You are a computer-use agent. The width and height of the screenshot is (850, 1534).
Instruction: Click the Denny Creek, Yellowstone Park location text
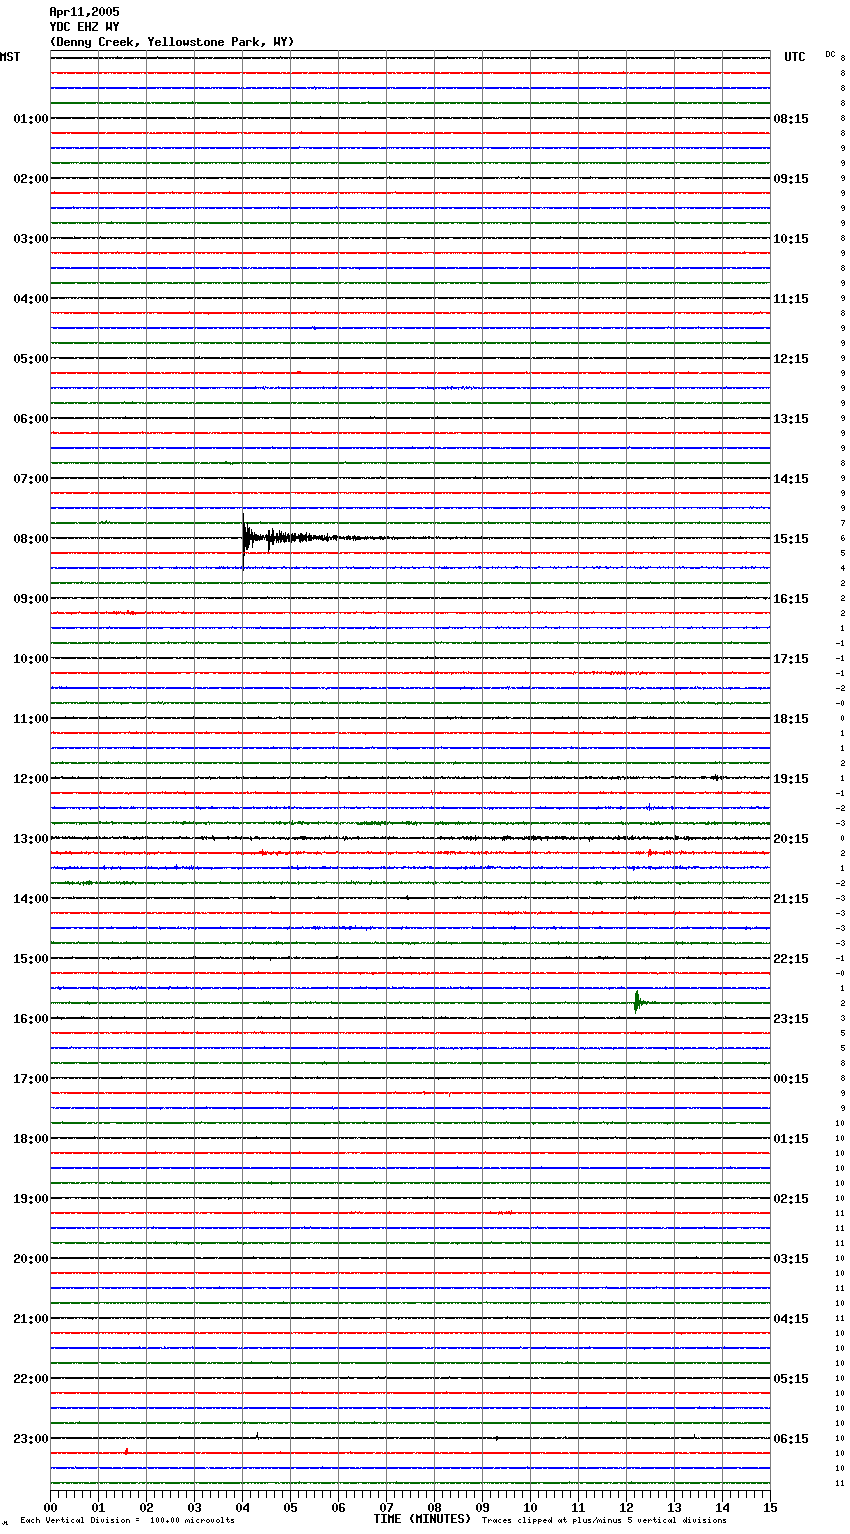coord(172,42)
